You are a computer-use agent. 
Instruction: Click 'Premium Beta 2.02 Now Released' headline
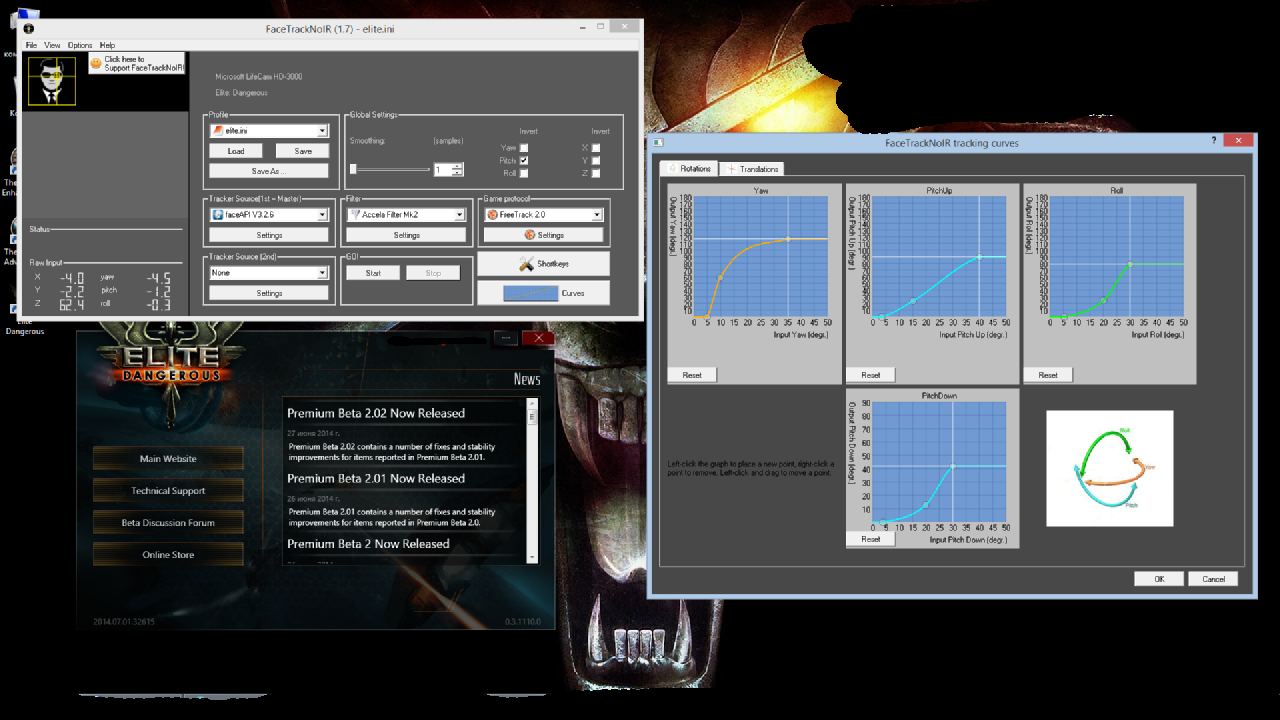coord(376,413)
